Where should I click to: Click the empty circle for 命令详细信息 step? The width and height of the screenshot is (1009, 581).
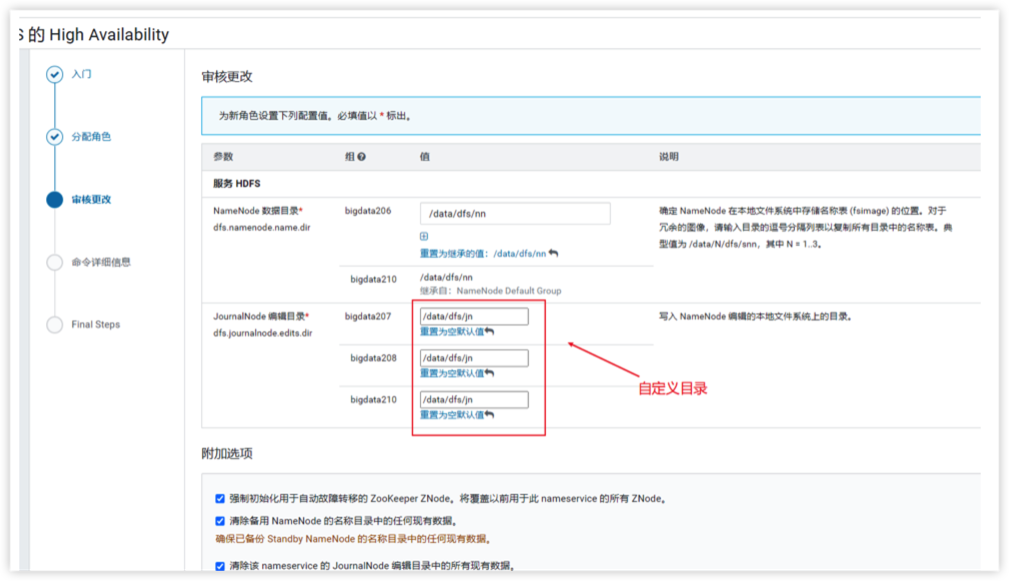pos(54,262)
